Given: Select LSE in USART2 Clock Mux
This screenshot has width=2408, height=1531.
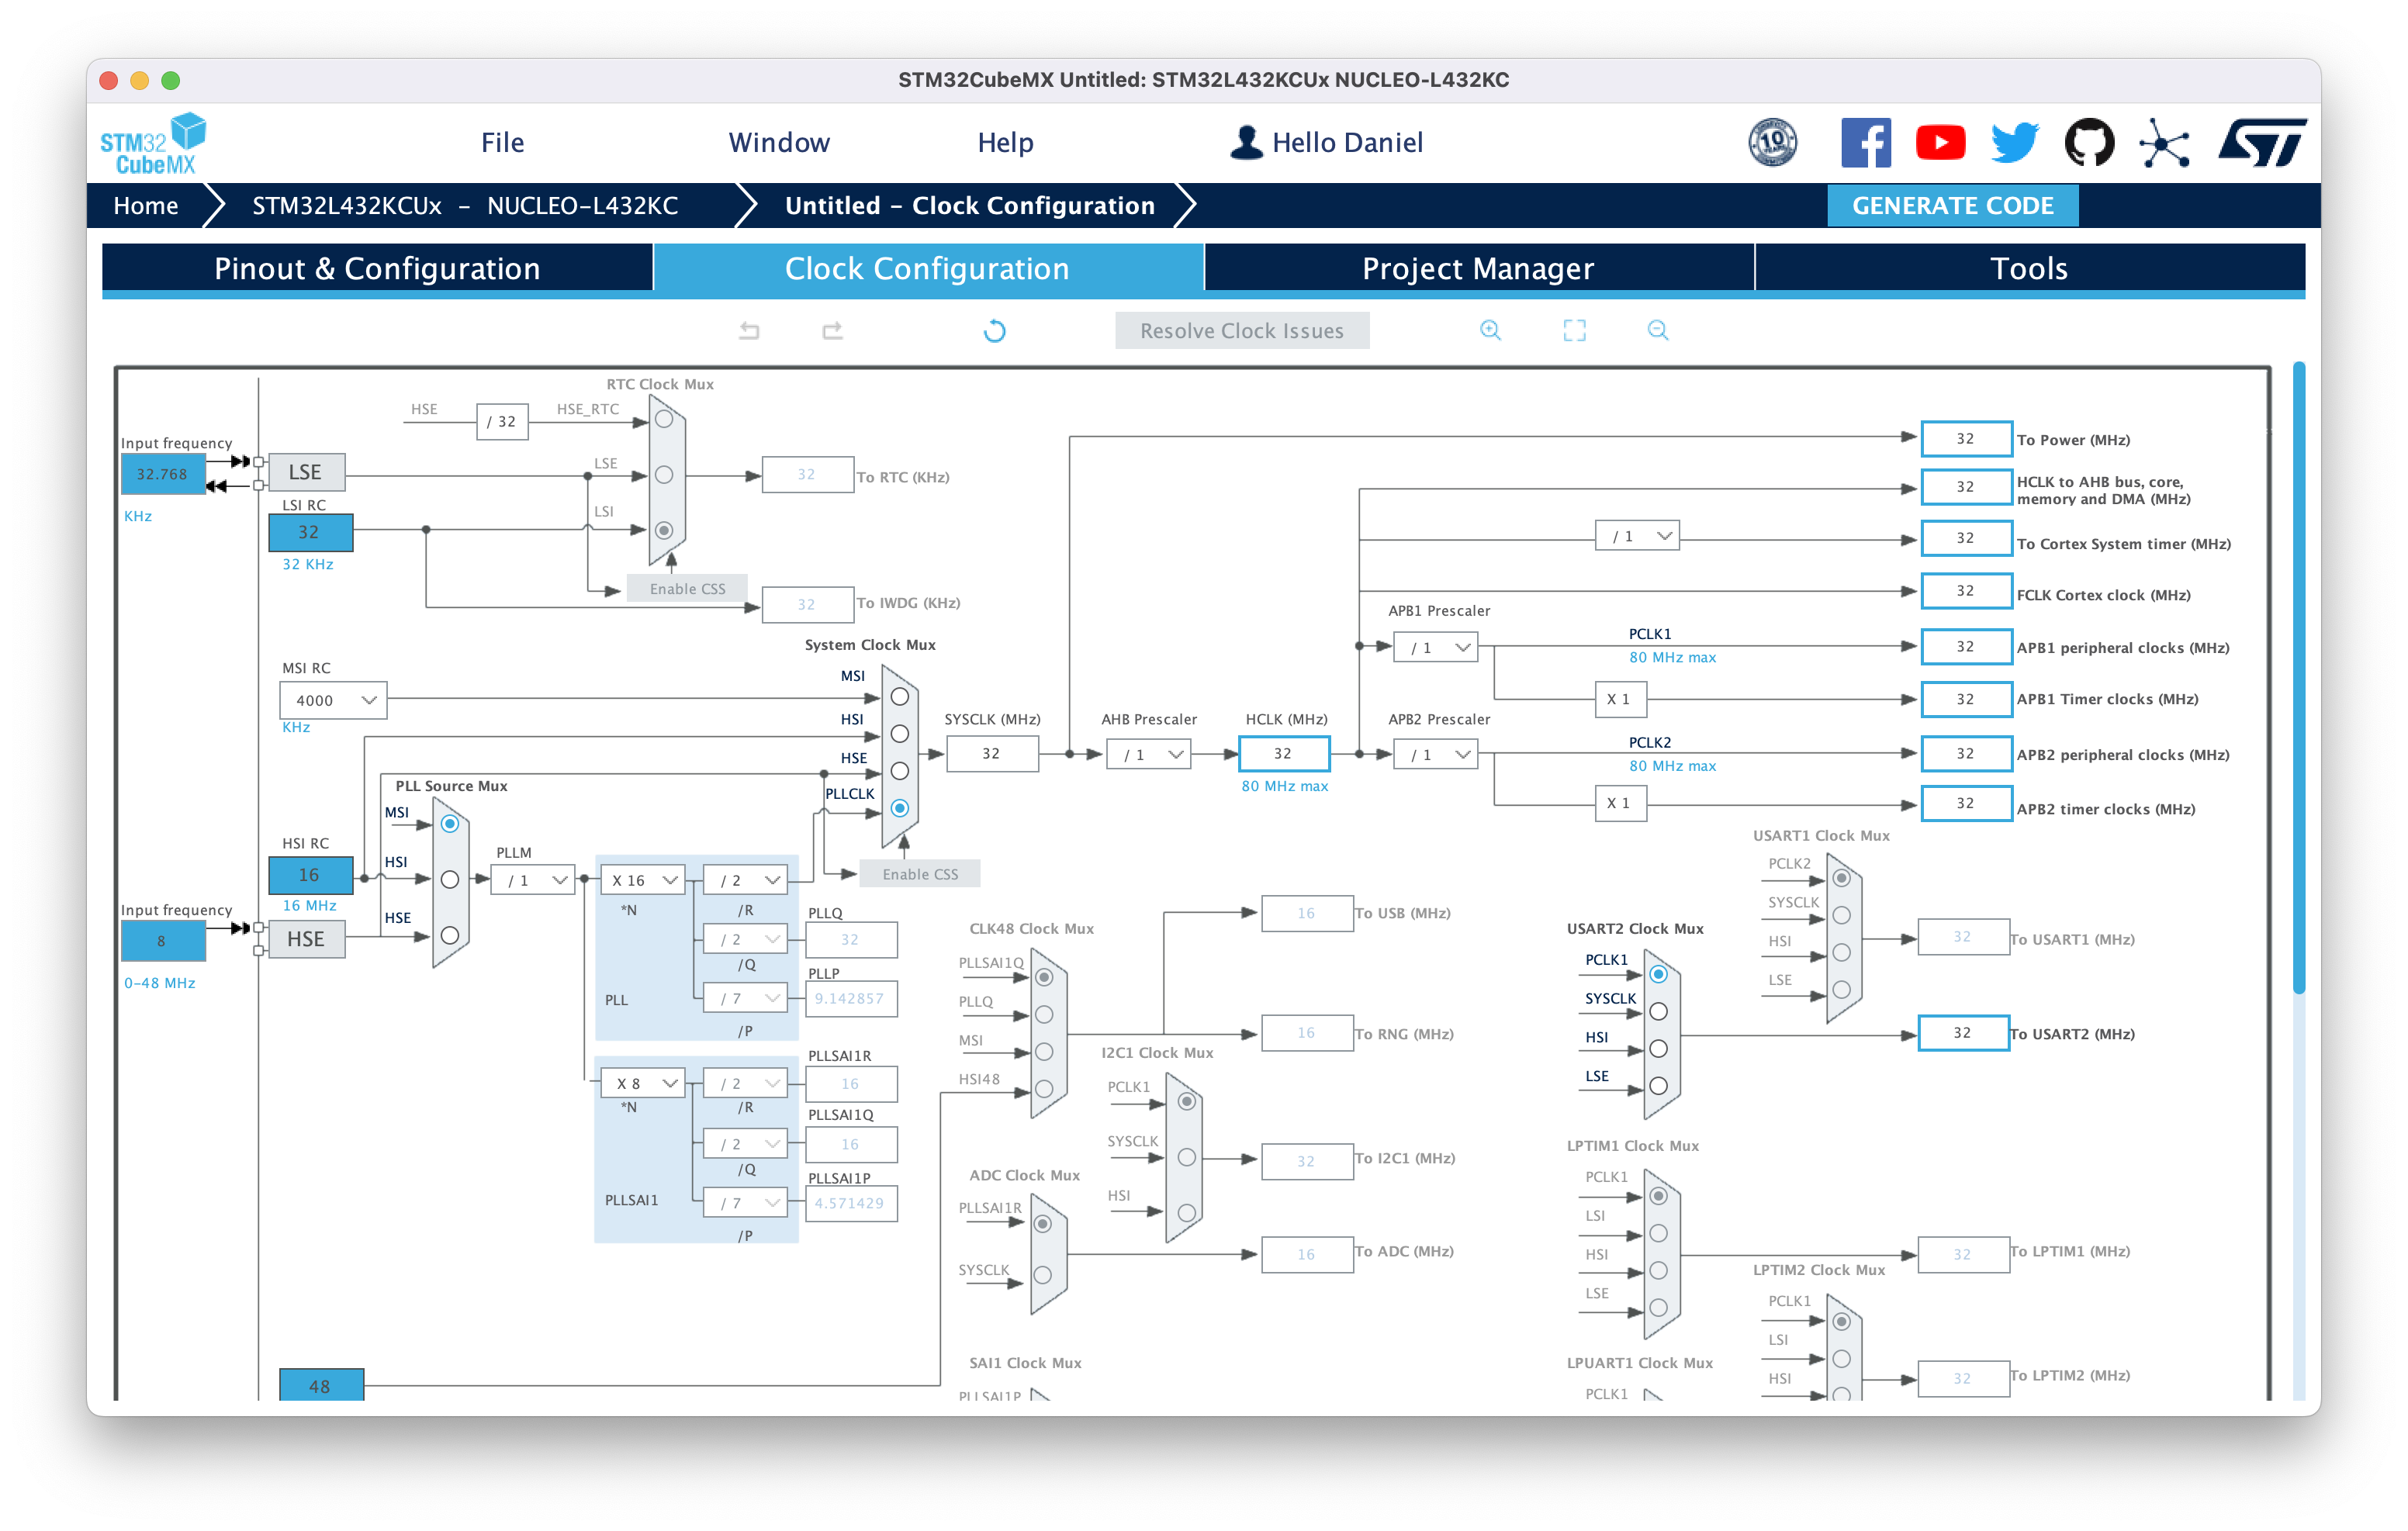Looking at the screenshot, I should click(1658, 1085).
